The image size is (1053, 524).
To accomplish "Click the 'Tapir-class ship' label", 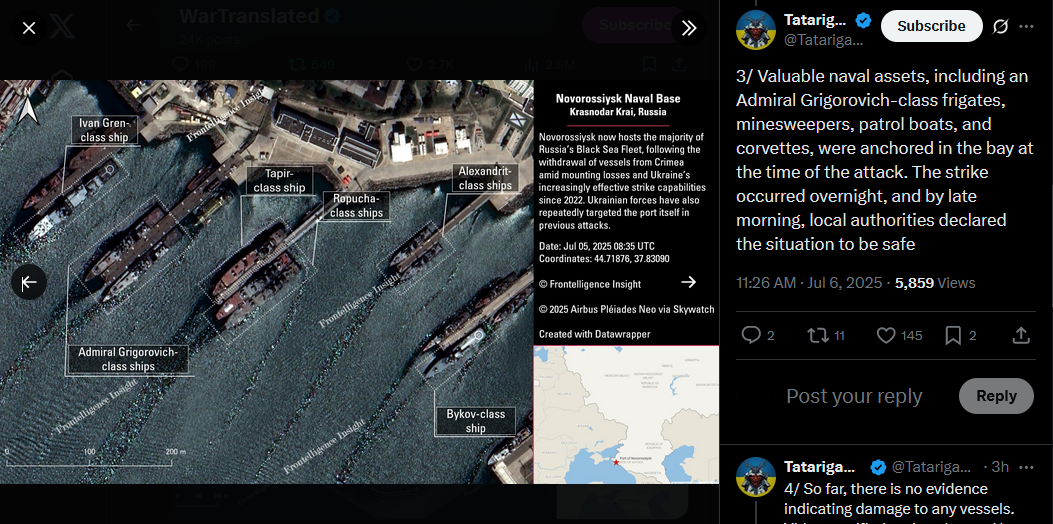I will coord(279,181).
